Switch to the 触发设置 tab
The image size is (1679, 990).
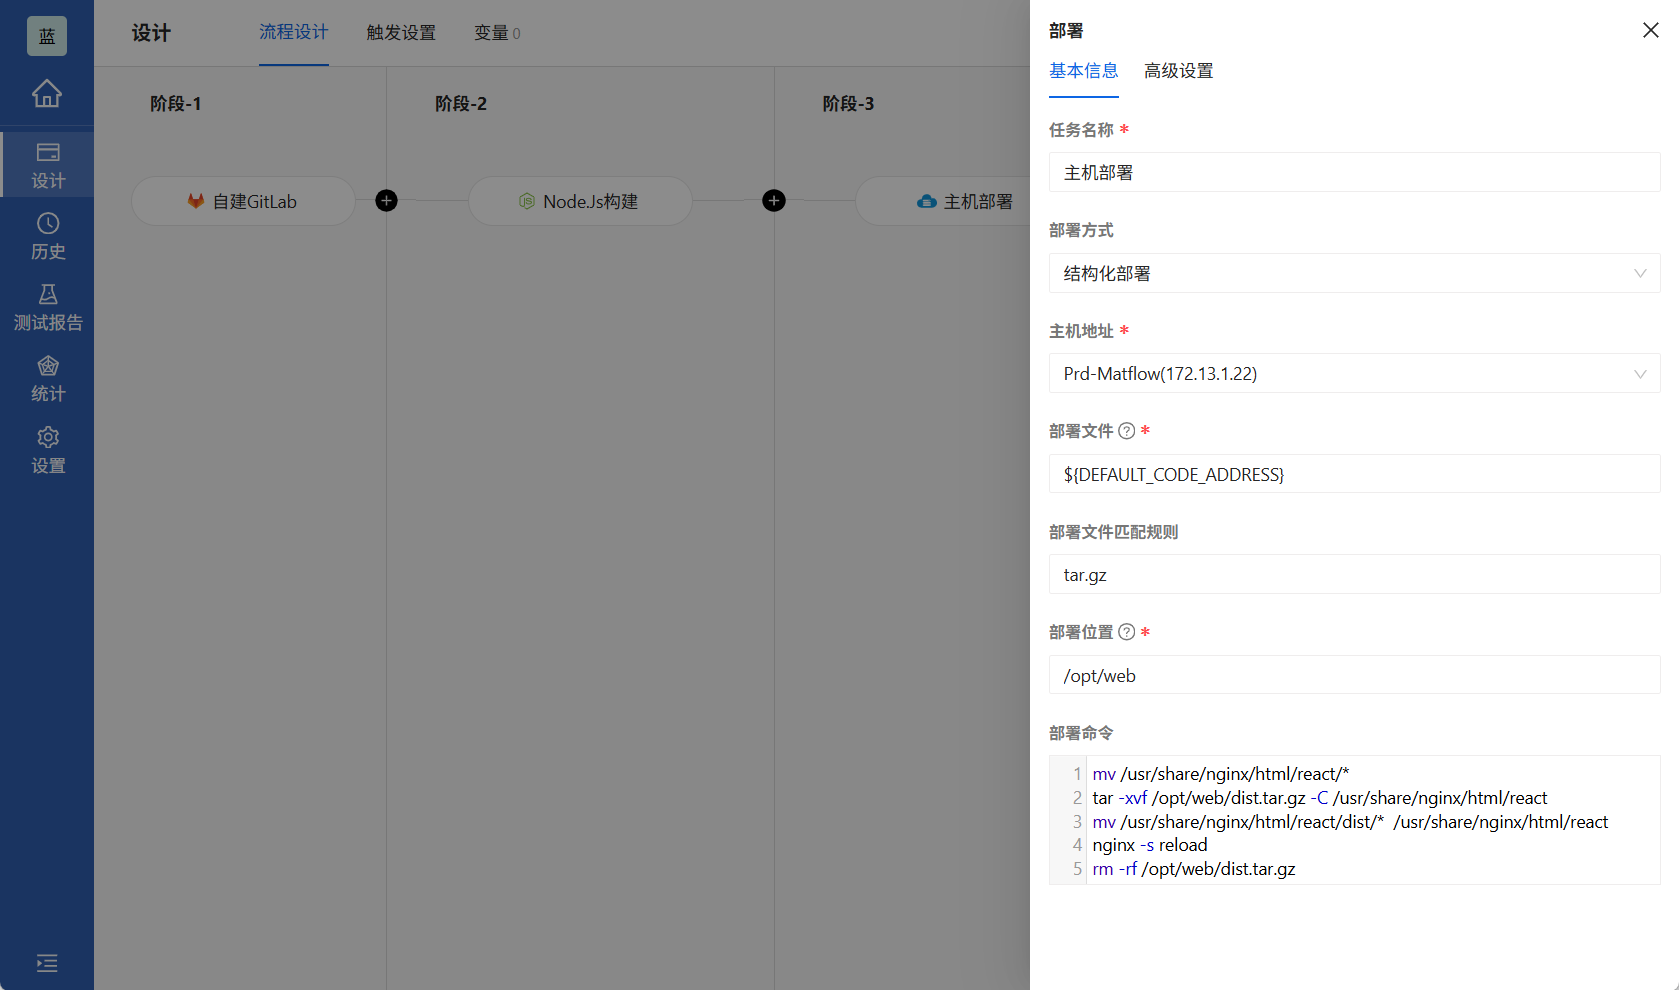[x=400, y=33]
